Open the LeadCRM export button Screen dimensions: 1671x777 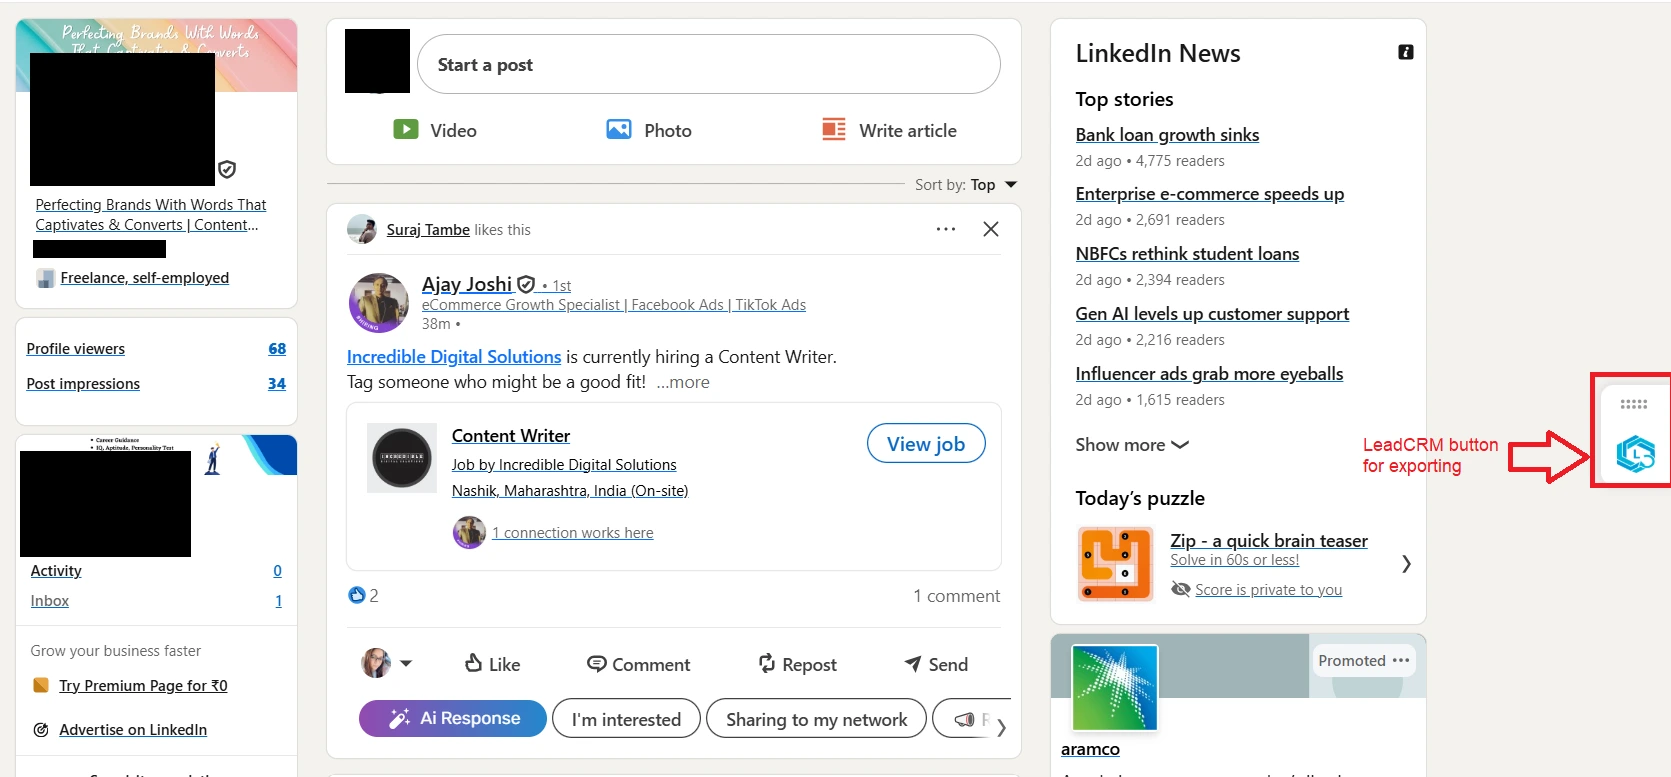(x=1635, y=454)
